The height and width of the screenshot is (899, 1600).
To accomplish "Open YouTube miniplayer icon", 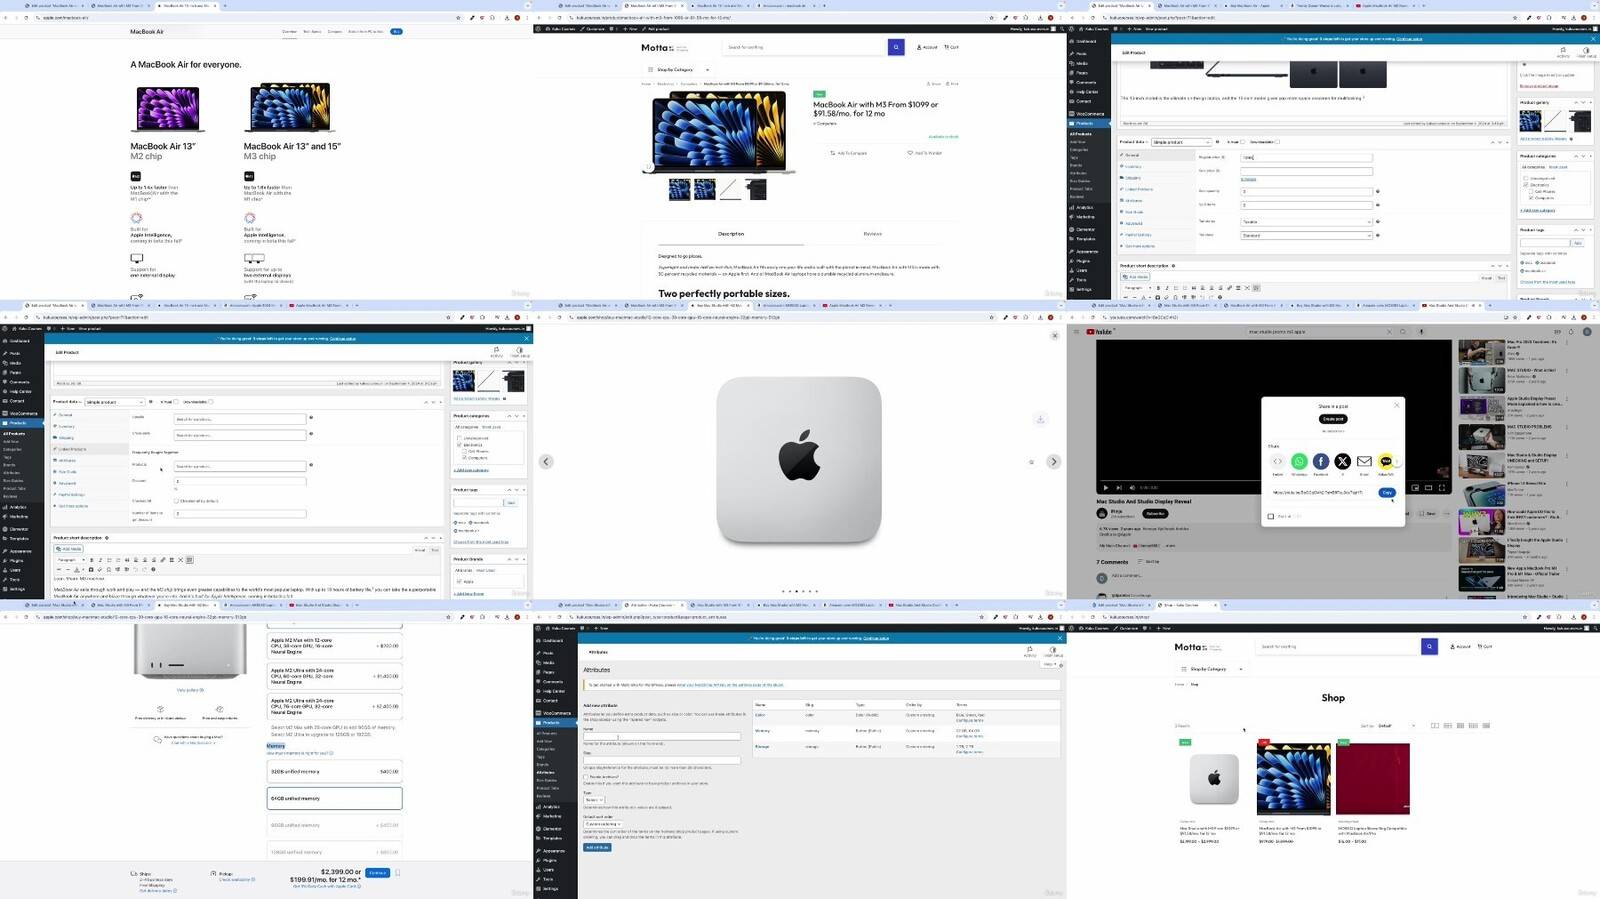I will (x=1415, y=488).
